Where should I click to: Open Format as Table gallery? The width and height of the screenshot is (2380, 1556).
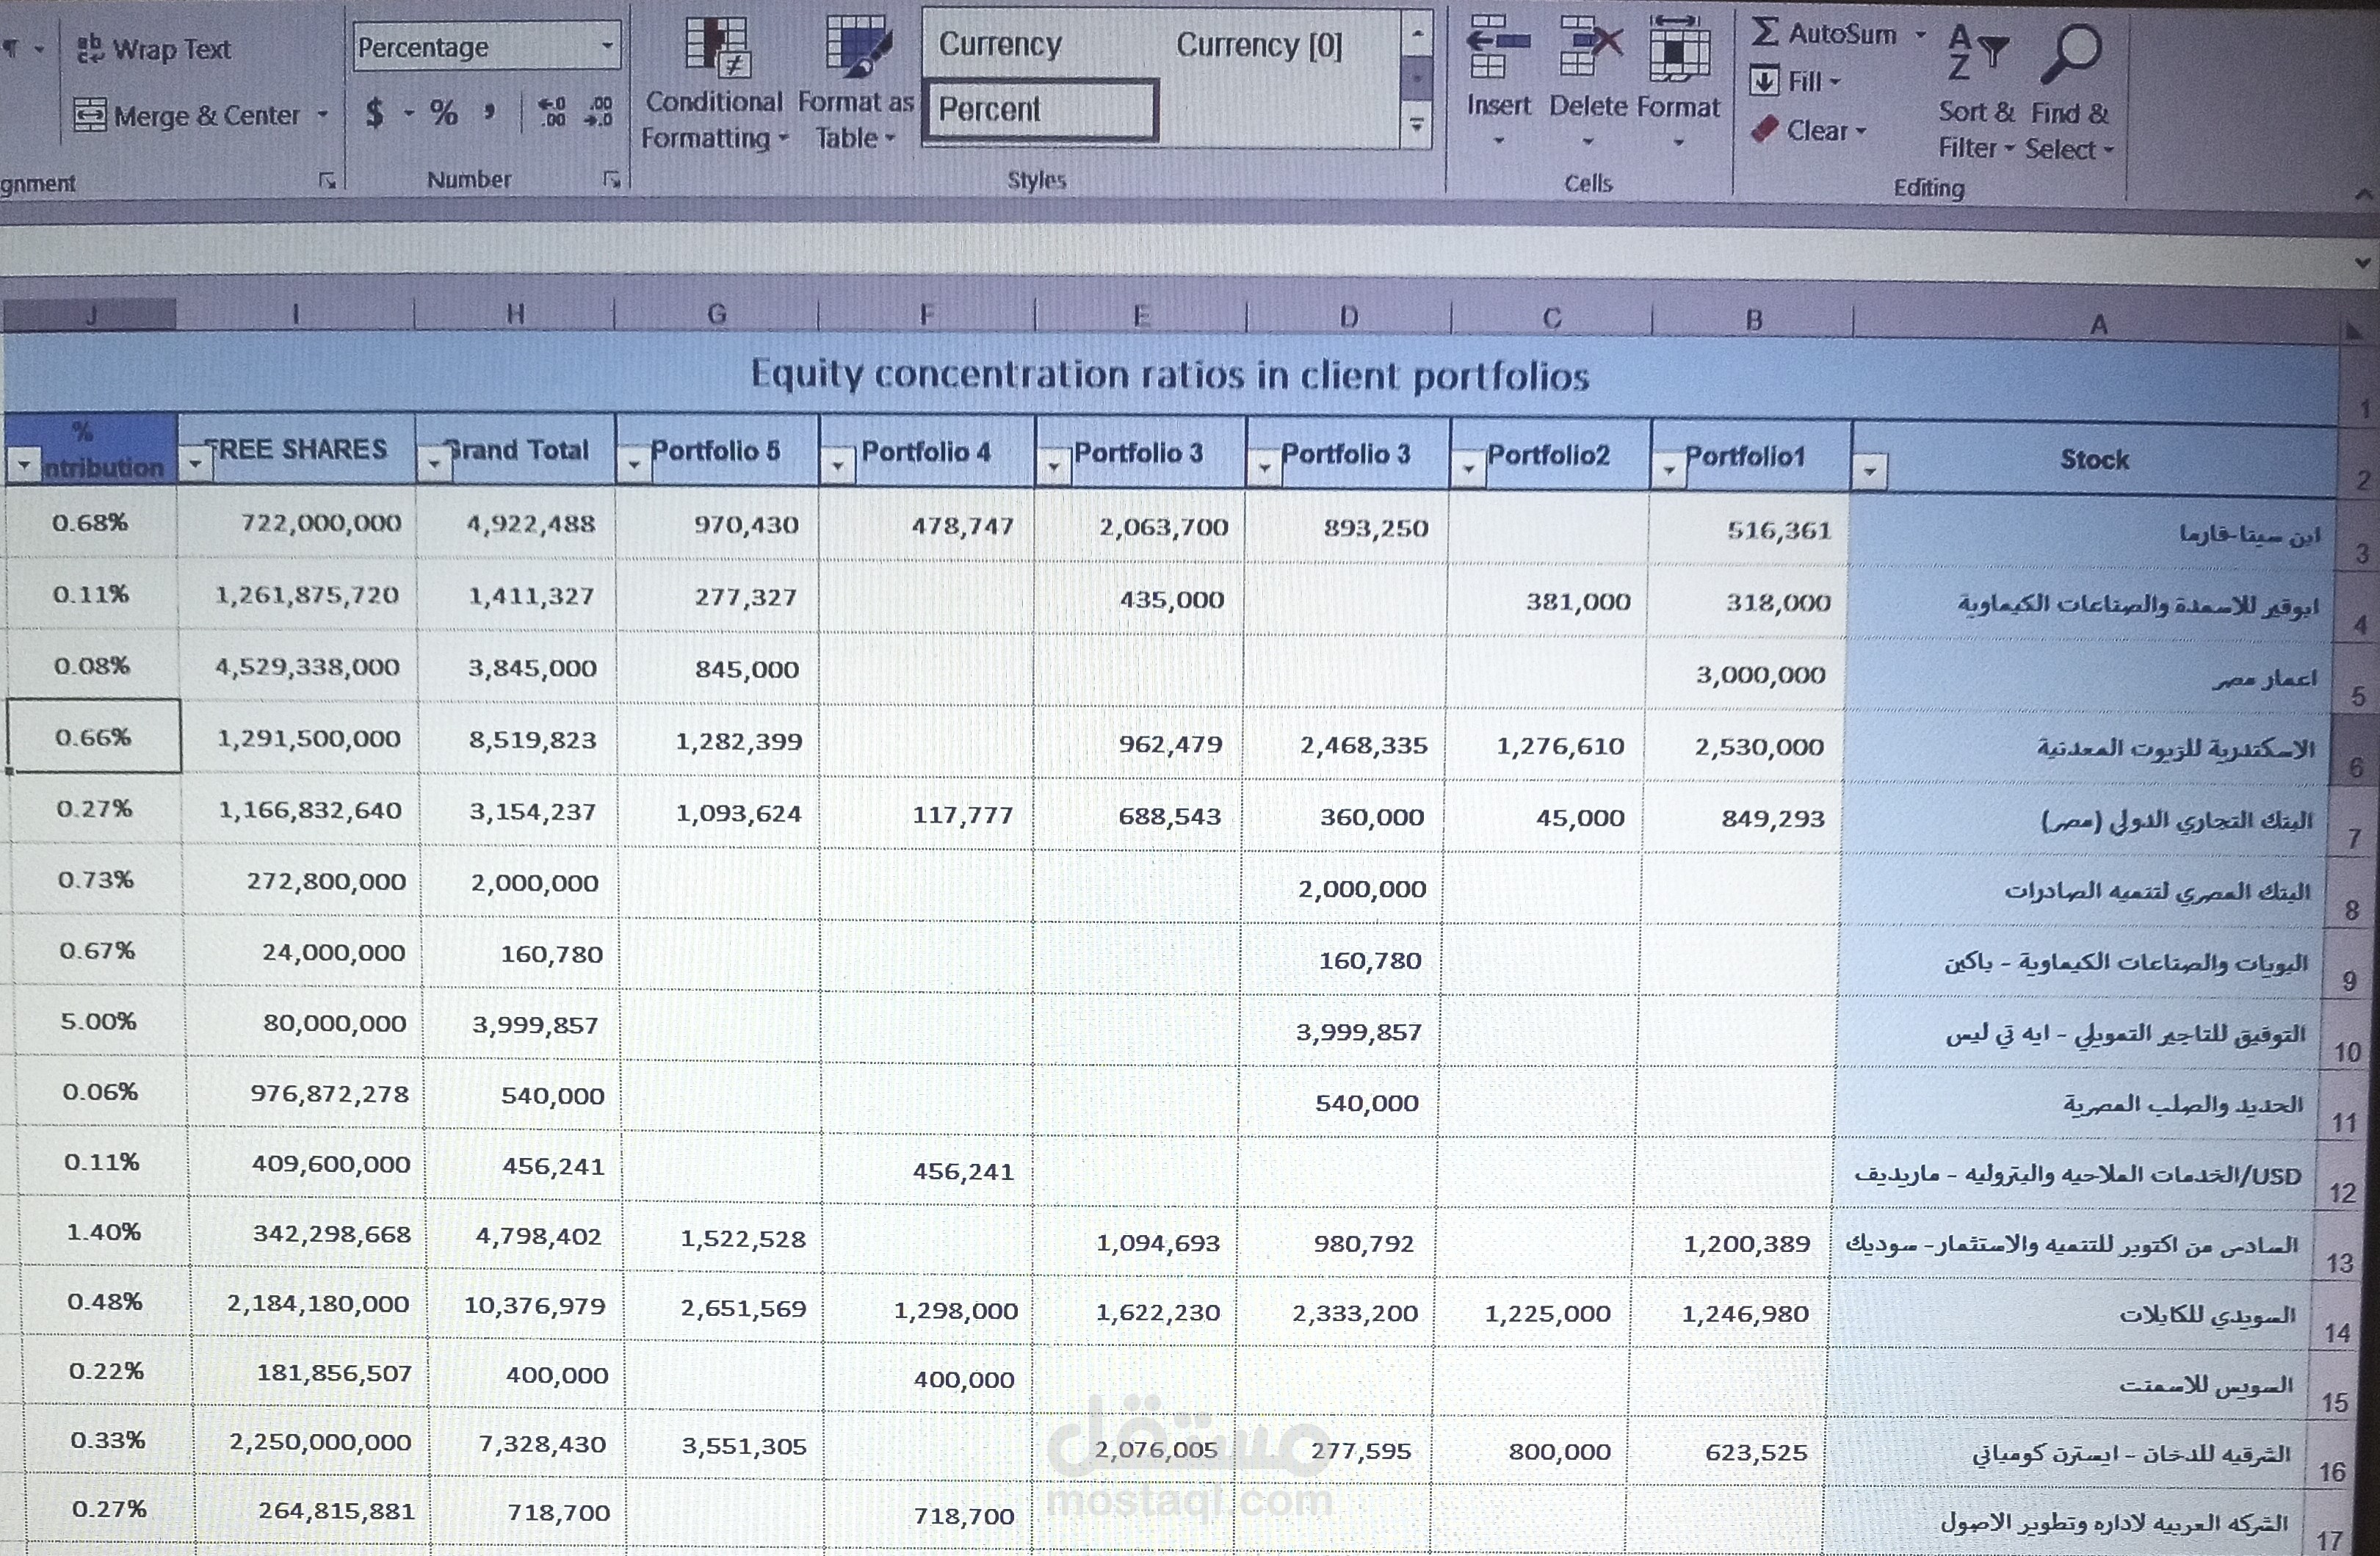click(x=856, y=84)
